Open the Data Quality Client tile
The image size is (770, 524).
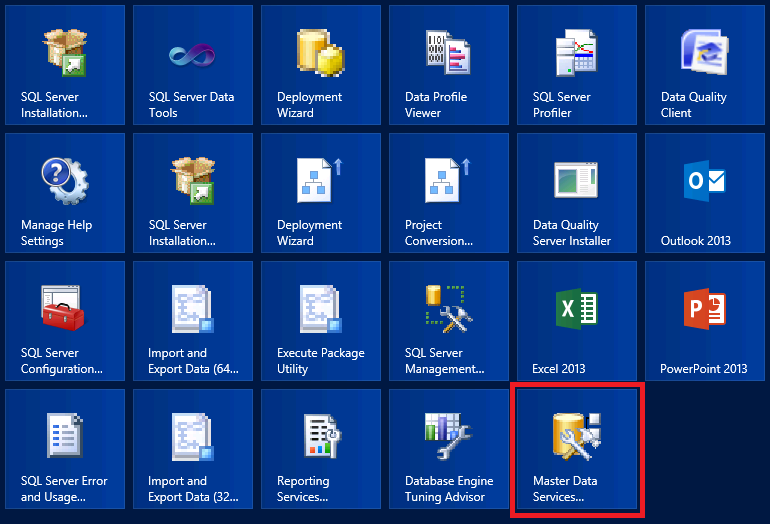coord(705,65)
